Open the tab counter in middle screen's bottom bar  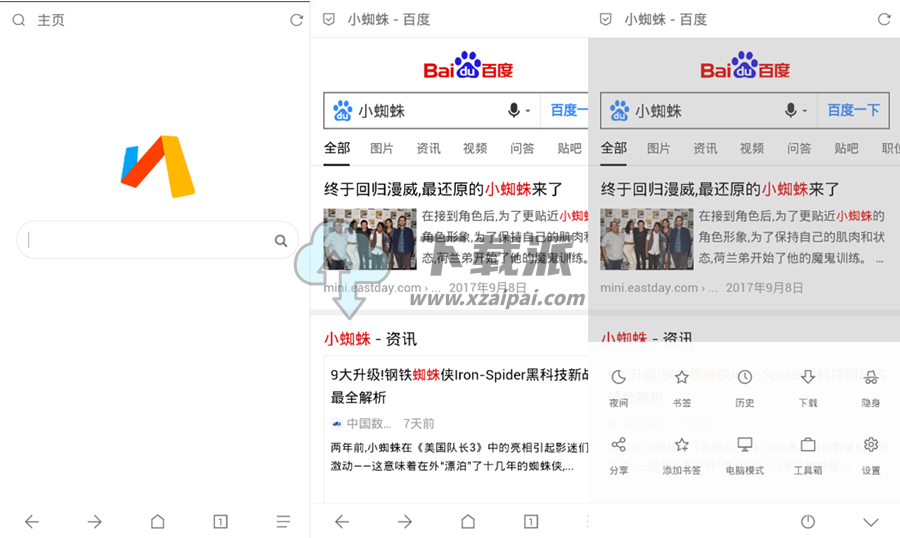pyautogui.click(x=531, y=521)
